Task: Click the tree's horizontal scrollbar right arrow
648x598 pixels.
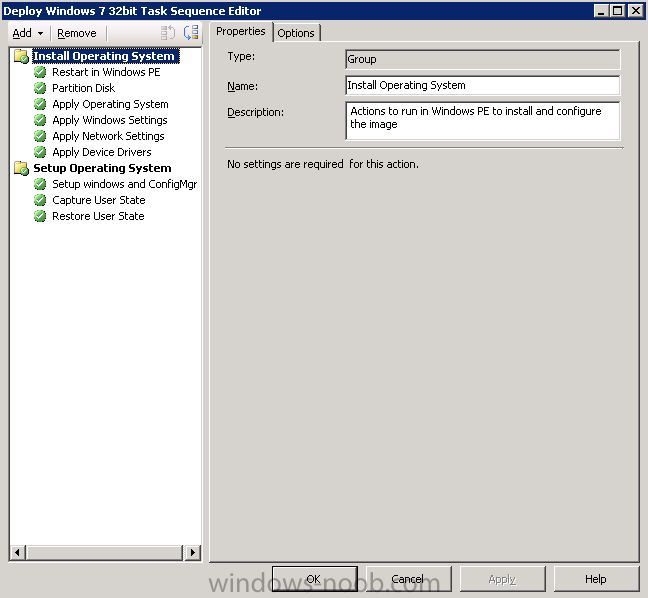Action: [193, 552]
